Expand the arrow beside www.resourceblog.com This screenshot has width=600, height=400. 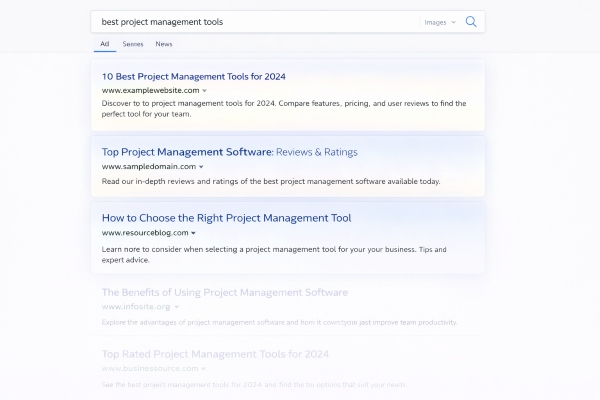[193, 233]
